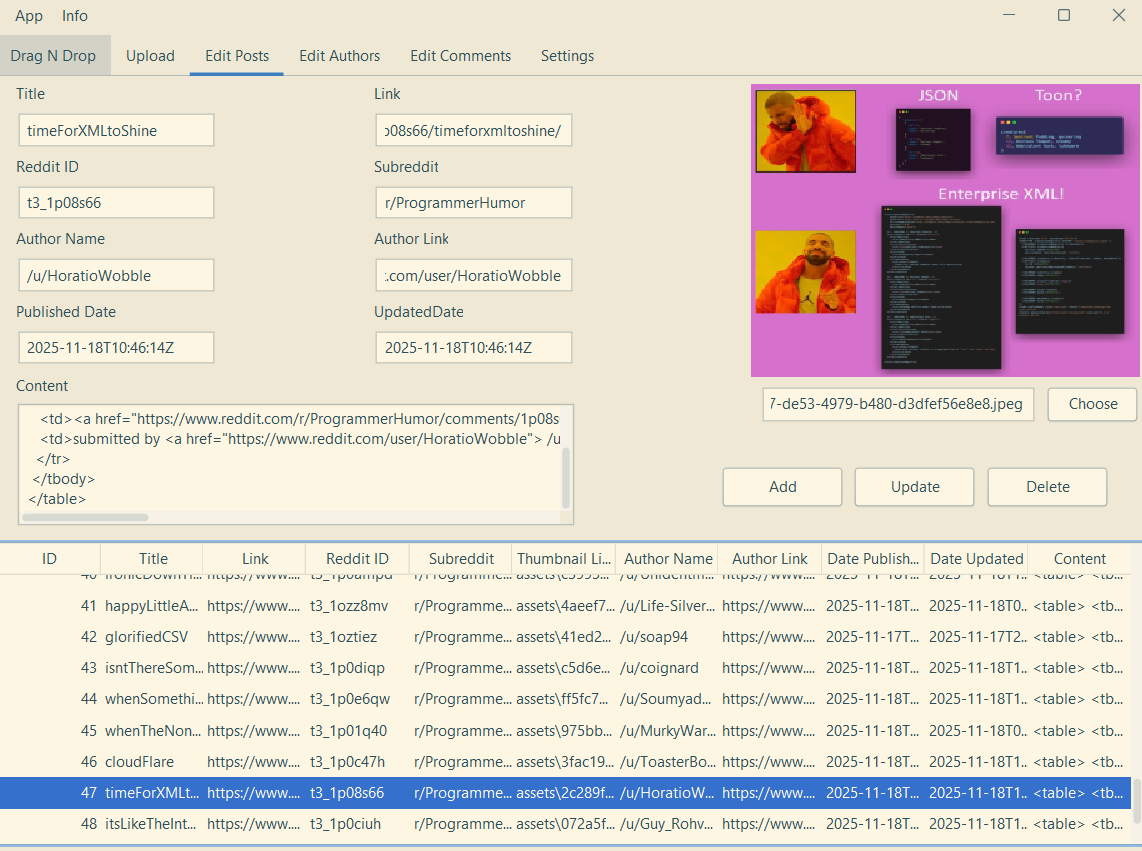Click the Choose button
The image size is (1142, 851).
click(x=1092, y=404)
